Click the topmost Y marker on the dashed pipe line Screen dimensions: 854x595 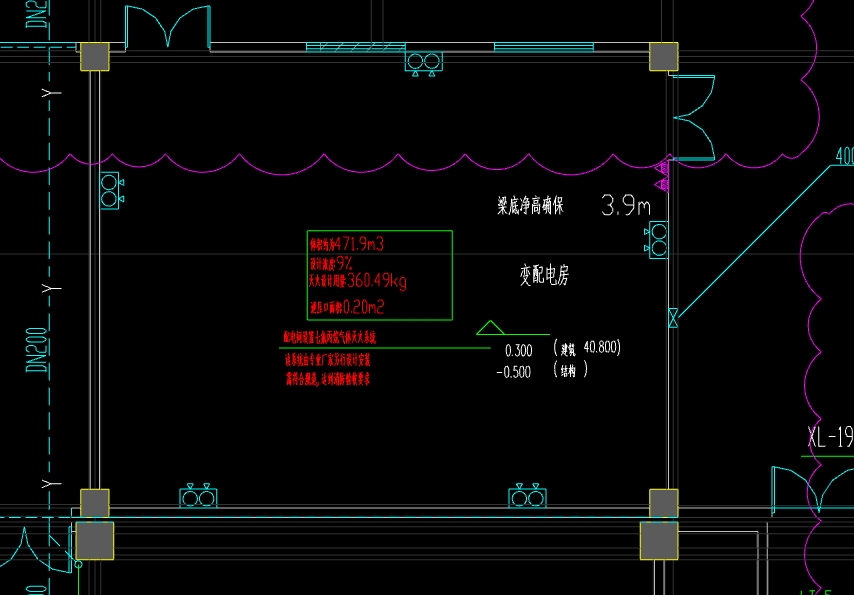[x=53, y=93]
